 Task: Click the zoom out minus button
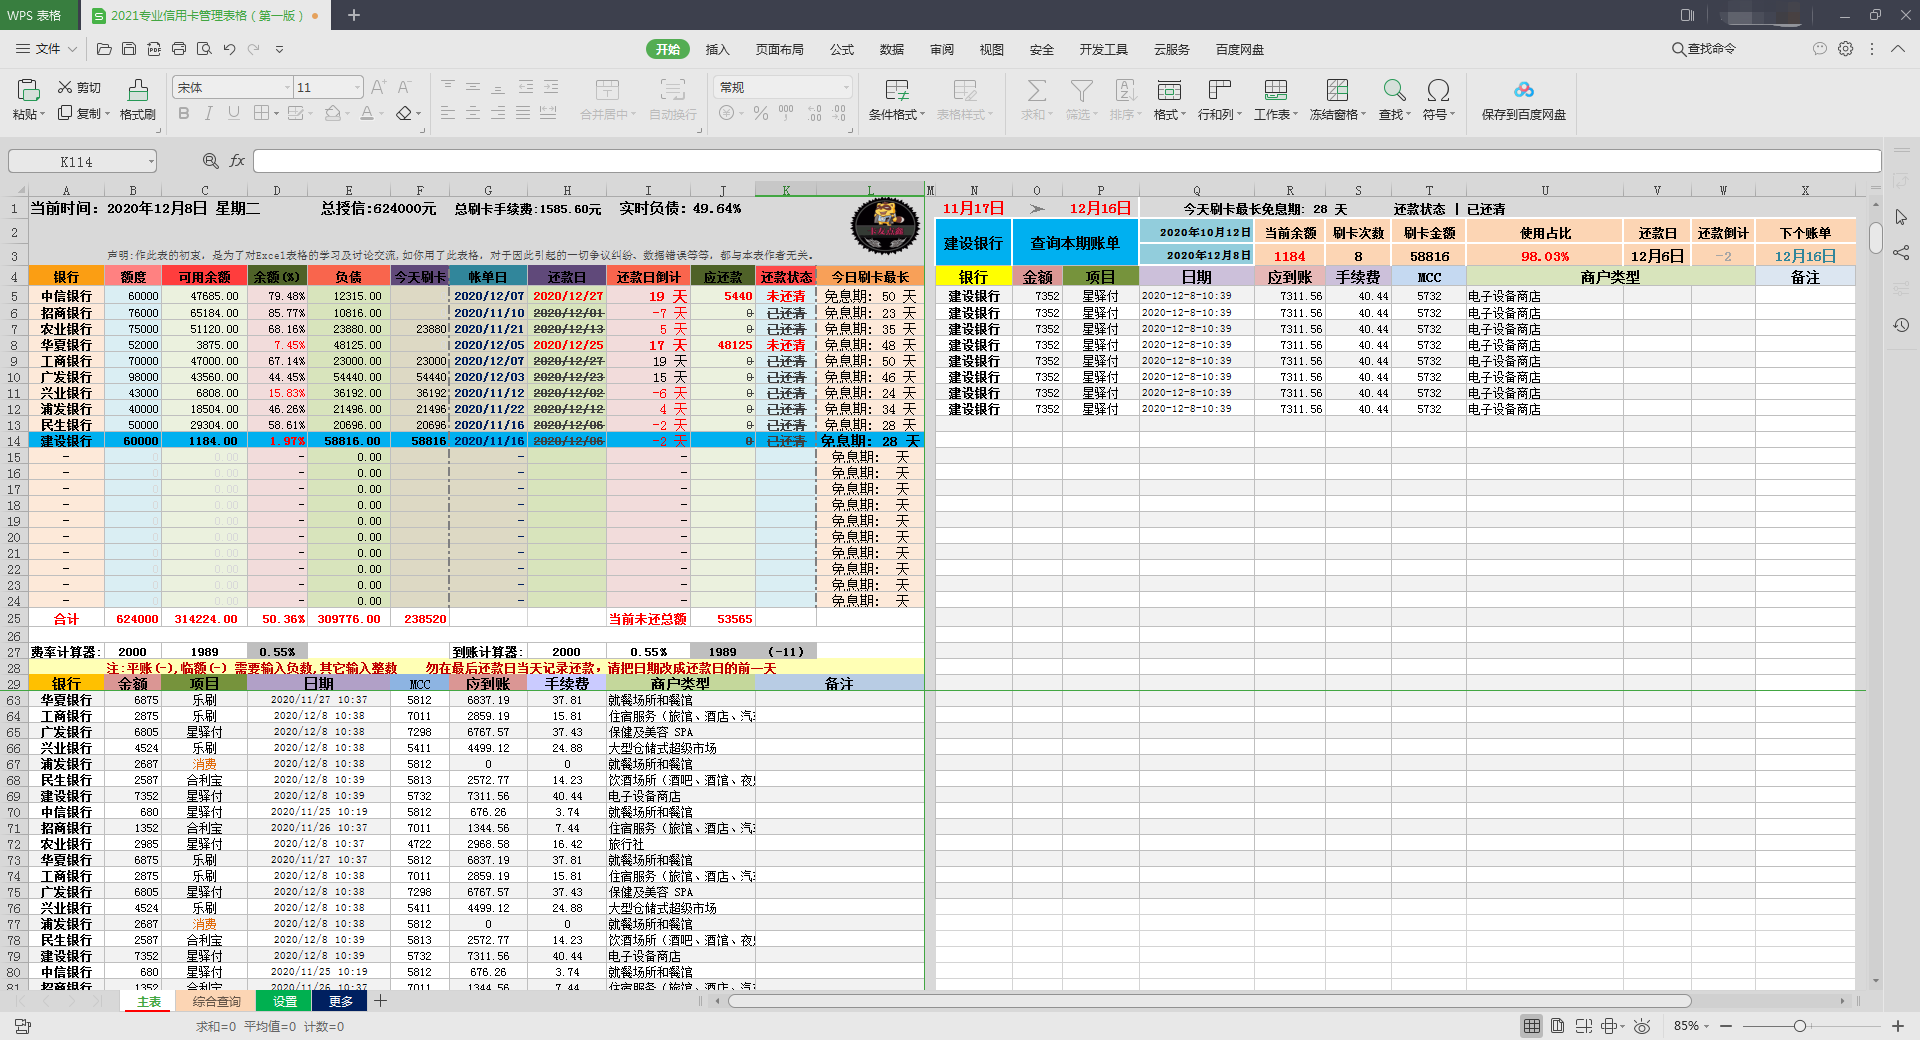pos(1725,1026)
